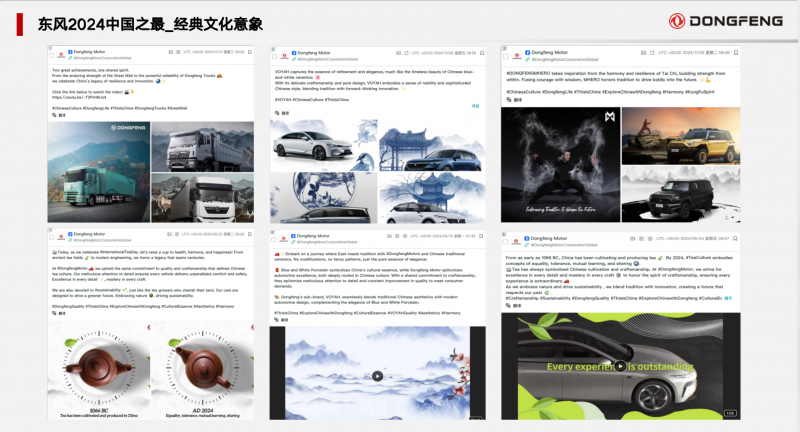Click the Dongfeng Motor name on the International Tea Day post
This screenshot has width=800, height=432.
[x=89, y=234]
